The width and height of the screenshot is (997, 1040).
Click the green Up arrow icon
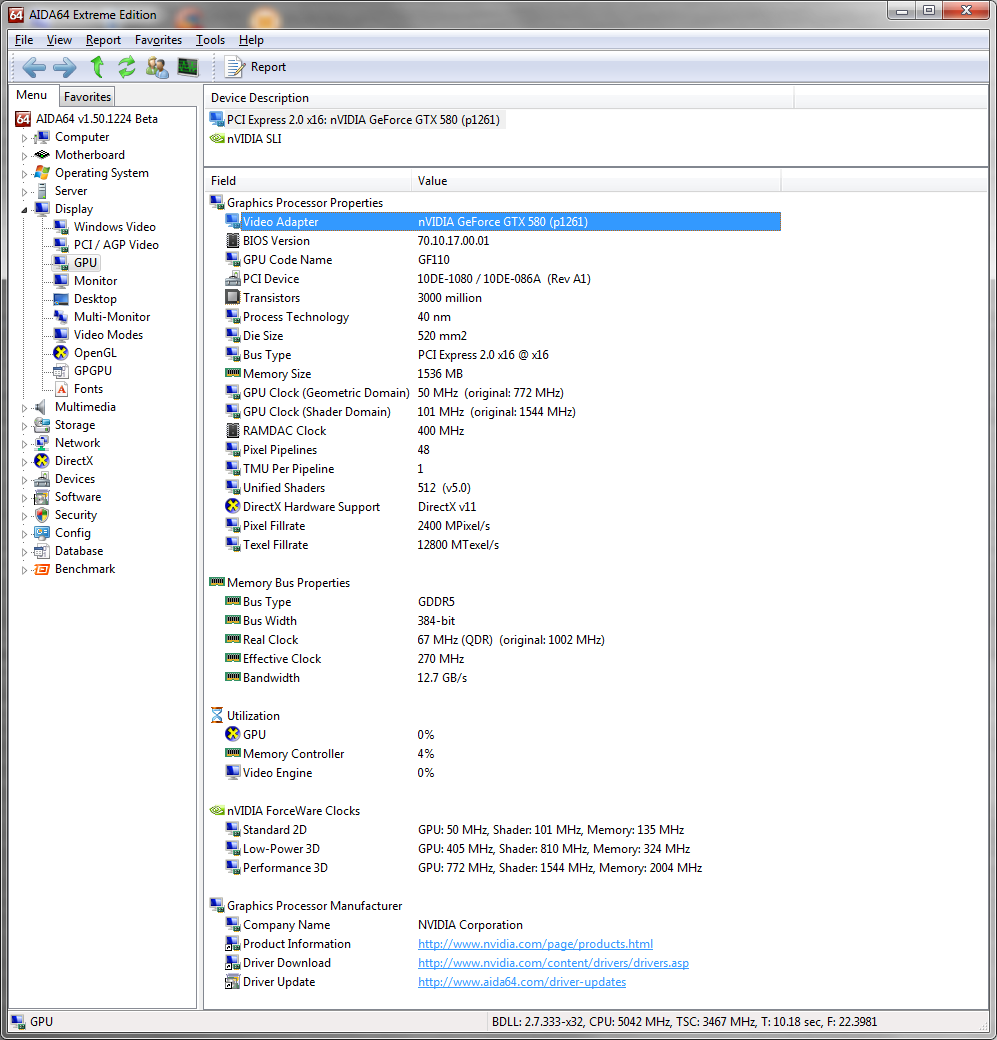coord(97,67)
